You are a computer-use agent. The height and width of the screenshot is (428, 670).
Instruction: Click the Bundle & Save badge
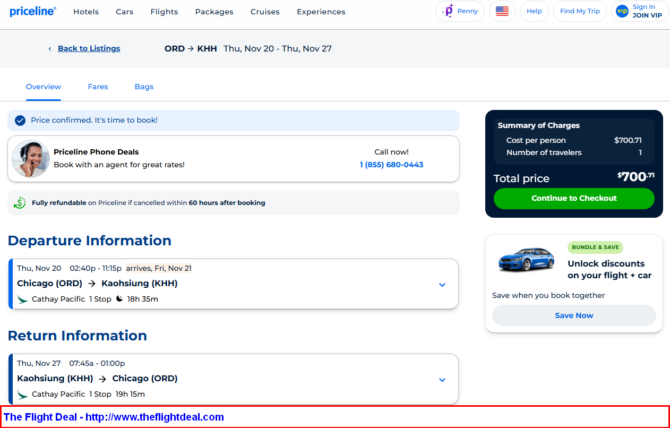[x=595, y=247]
